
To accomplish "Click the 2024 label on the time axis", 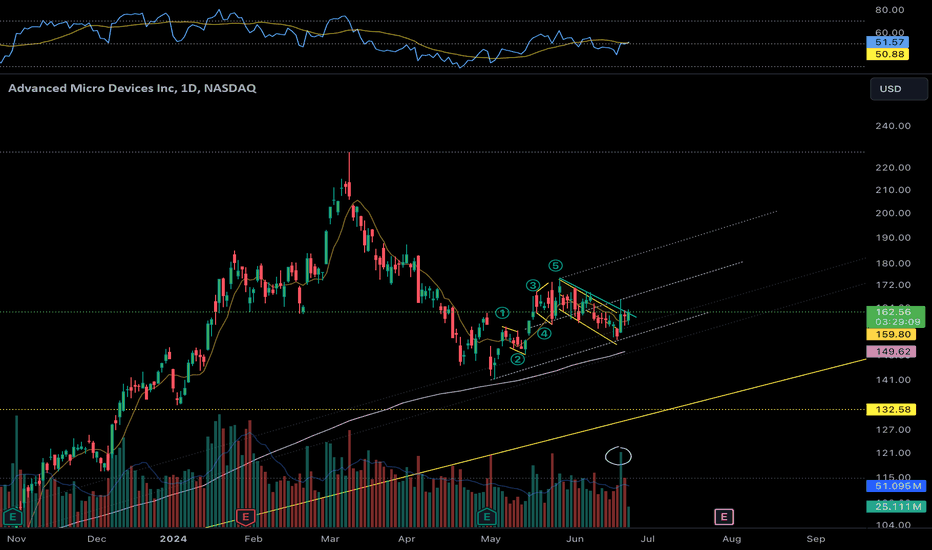I will (x=174, y=539).
